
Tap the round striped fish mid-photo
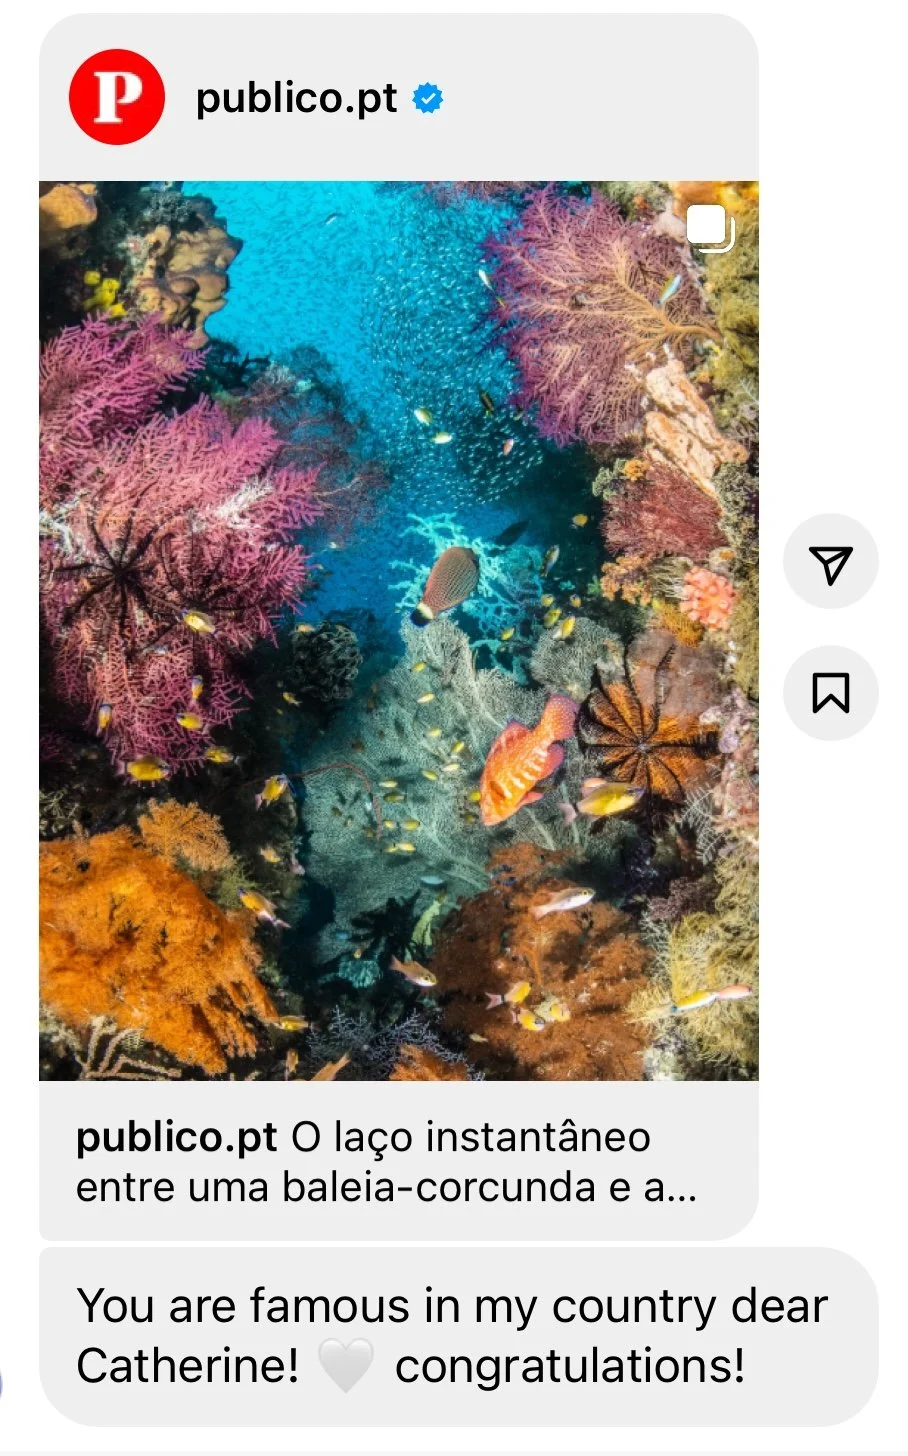pos(447,583)
